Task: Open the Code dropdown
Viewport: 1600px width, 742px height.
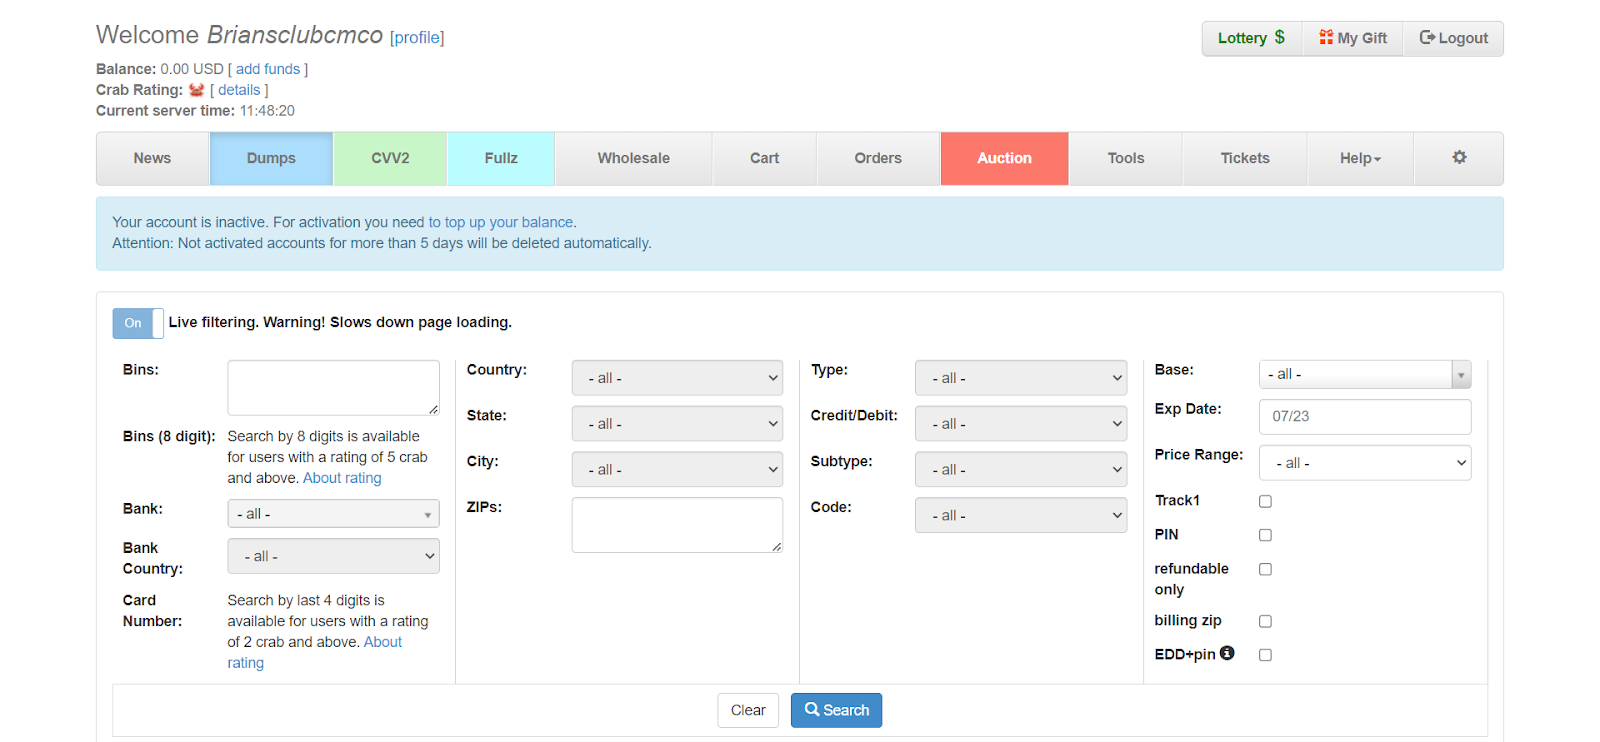Action: (x=1021, y=515)
